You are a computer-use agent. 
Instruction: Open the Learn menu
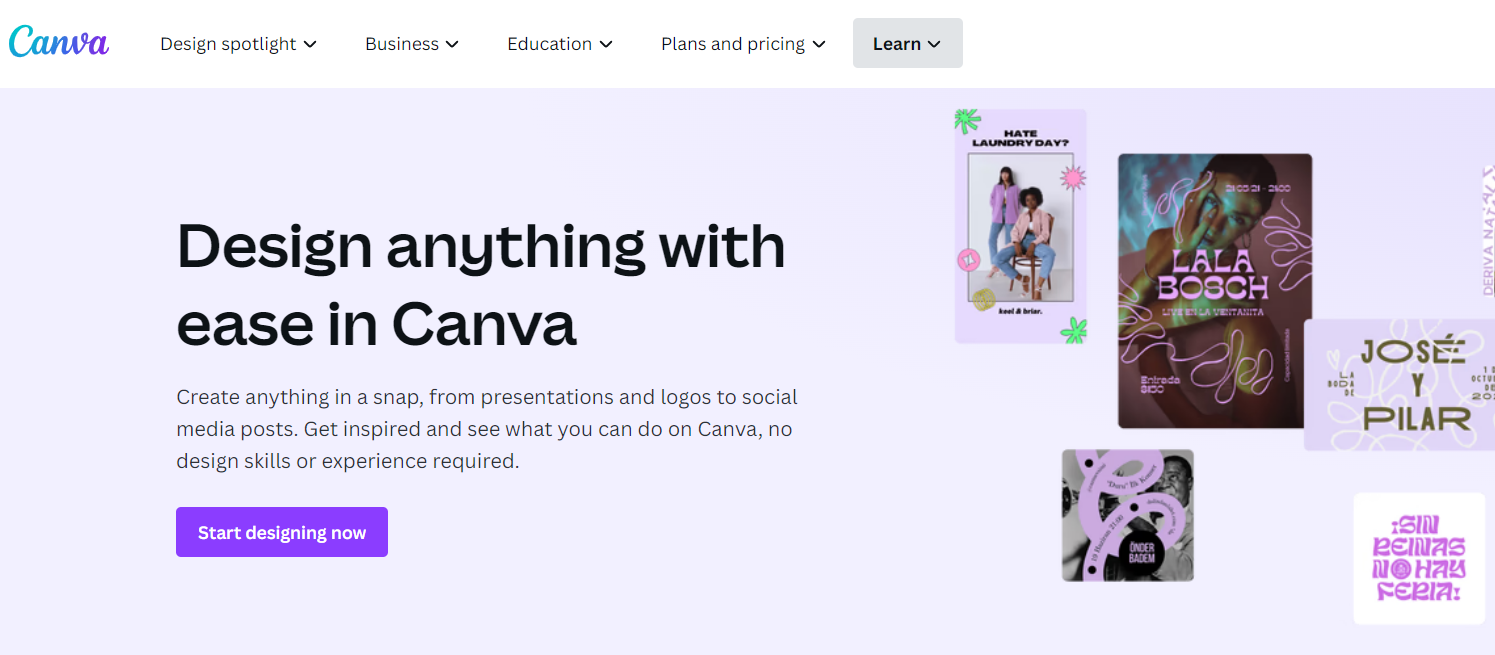tap(908, 43)
